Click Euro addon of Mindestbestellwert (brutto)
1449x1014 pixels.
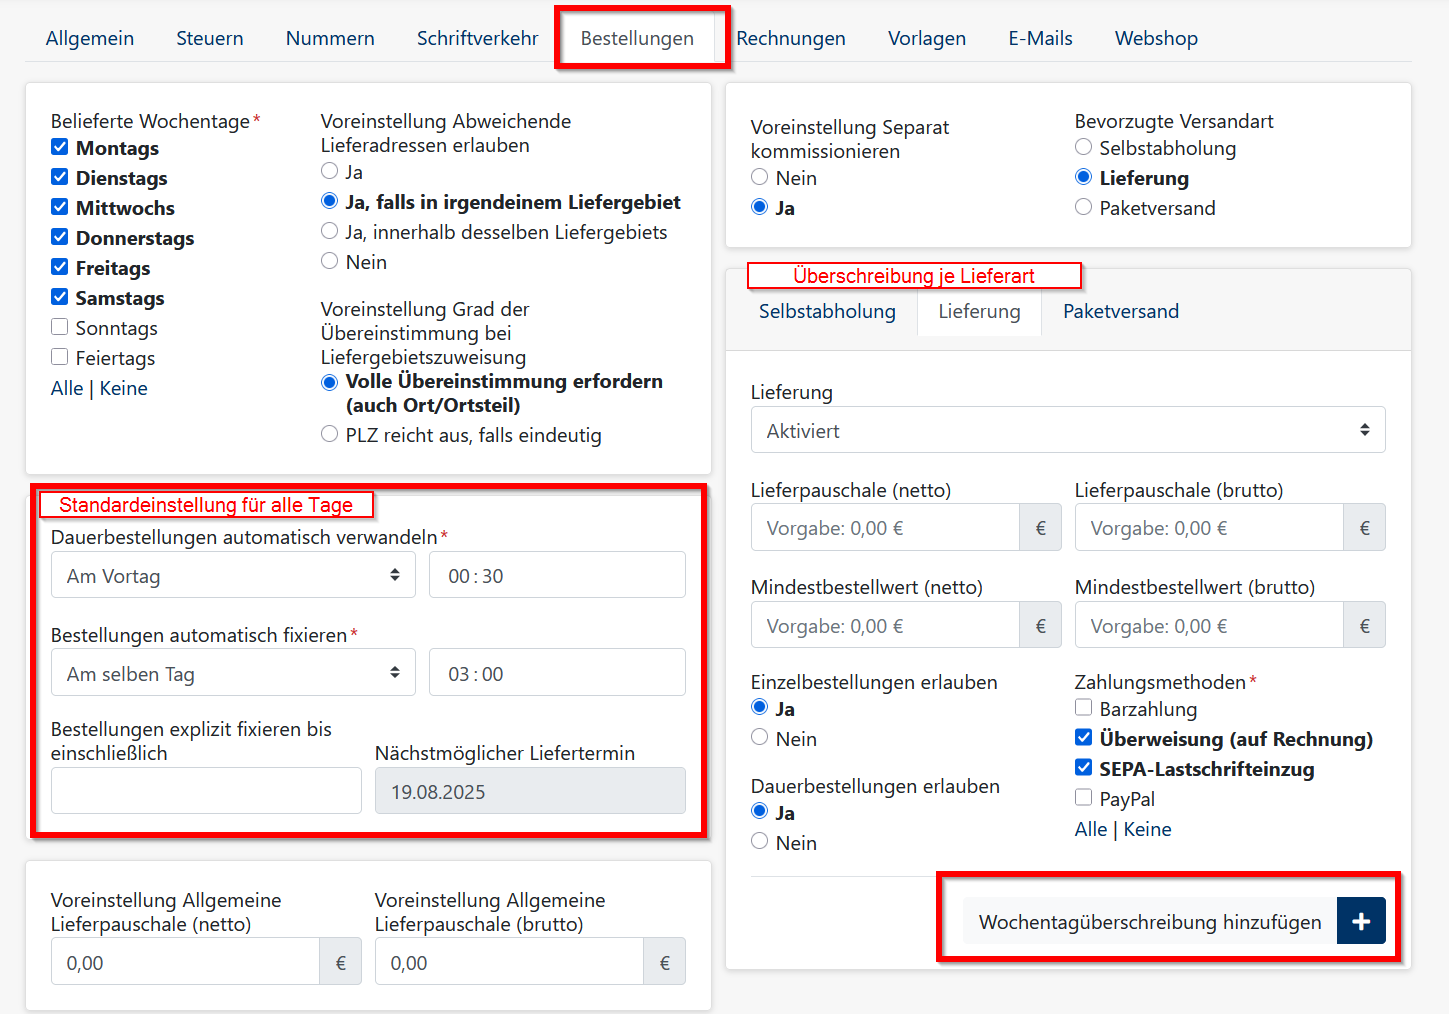[1364, 626]
